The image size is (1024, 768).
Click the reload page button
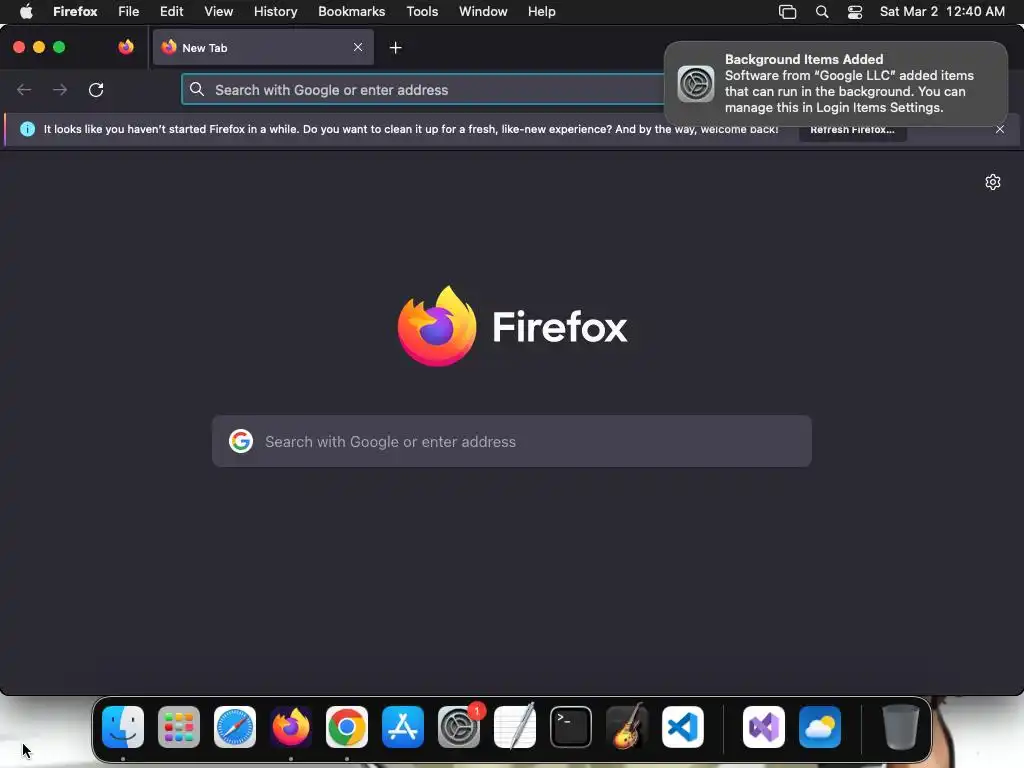pos(96,89)
